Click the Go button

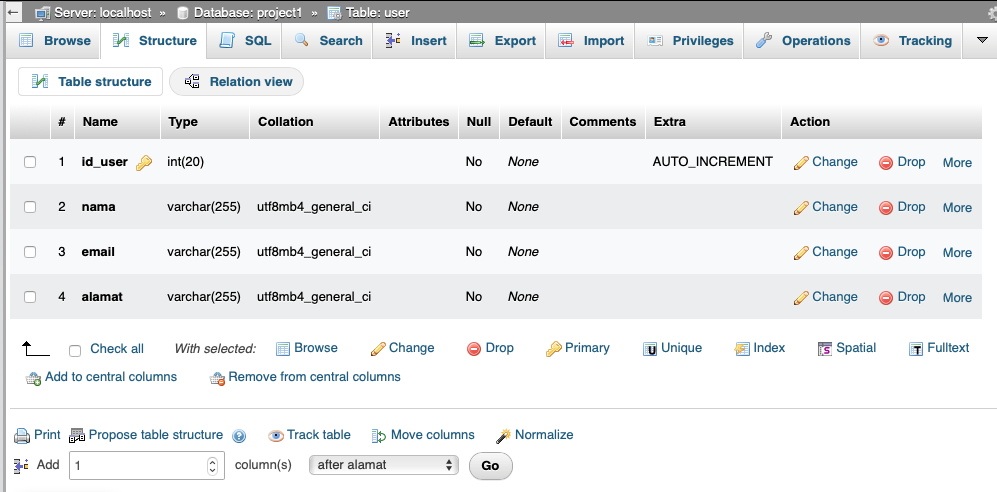[490, 465]
